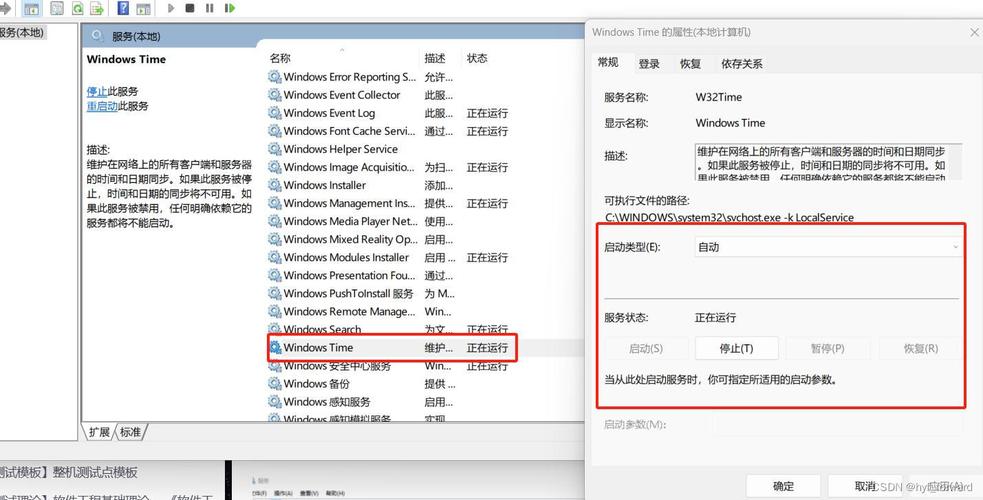Confirm the dialog with 确定
983x500 pixels.
click(783, 486)
